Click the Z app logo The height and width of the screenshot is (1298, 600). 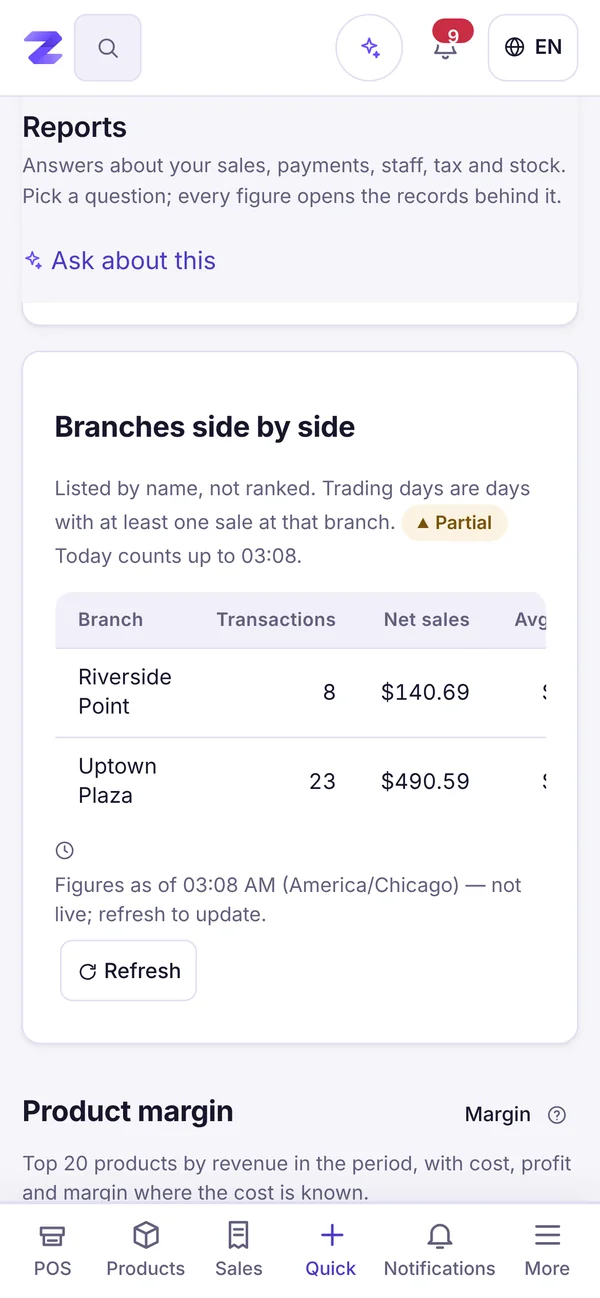click(44, 47)
